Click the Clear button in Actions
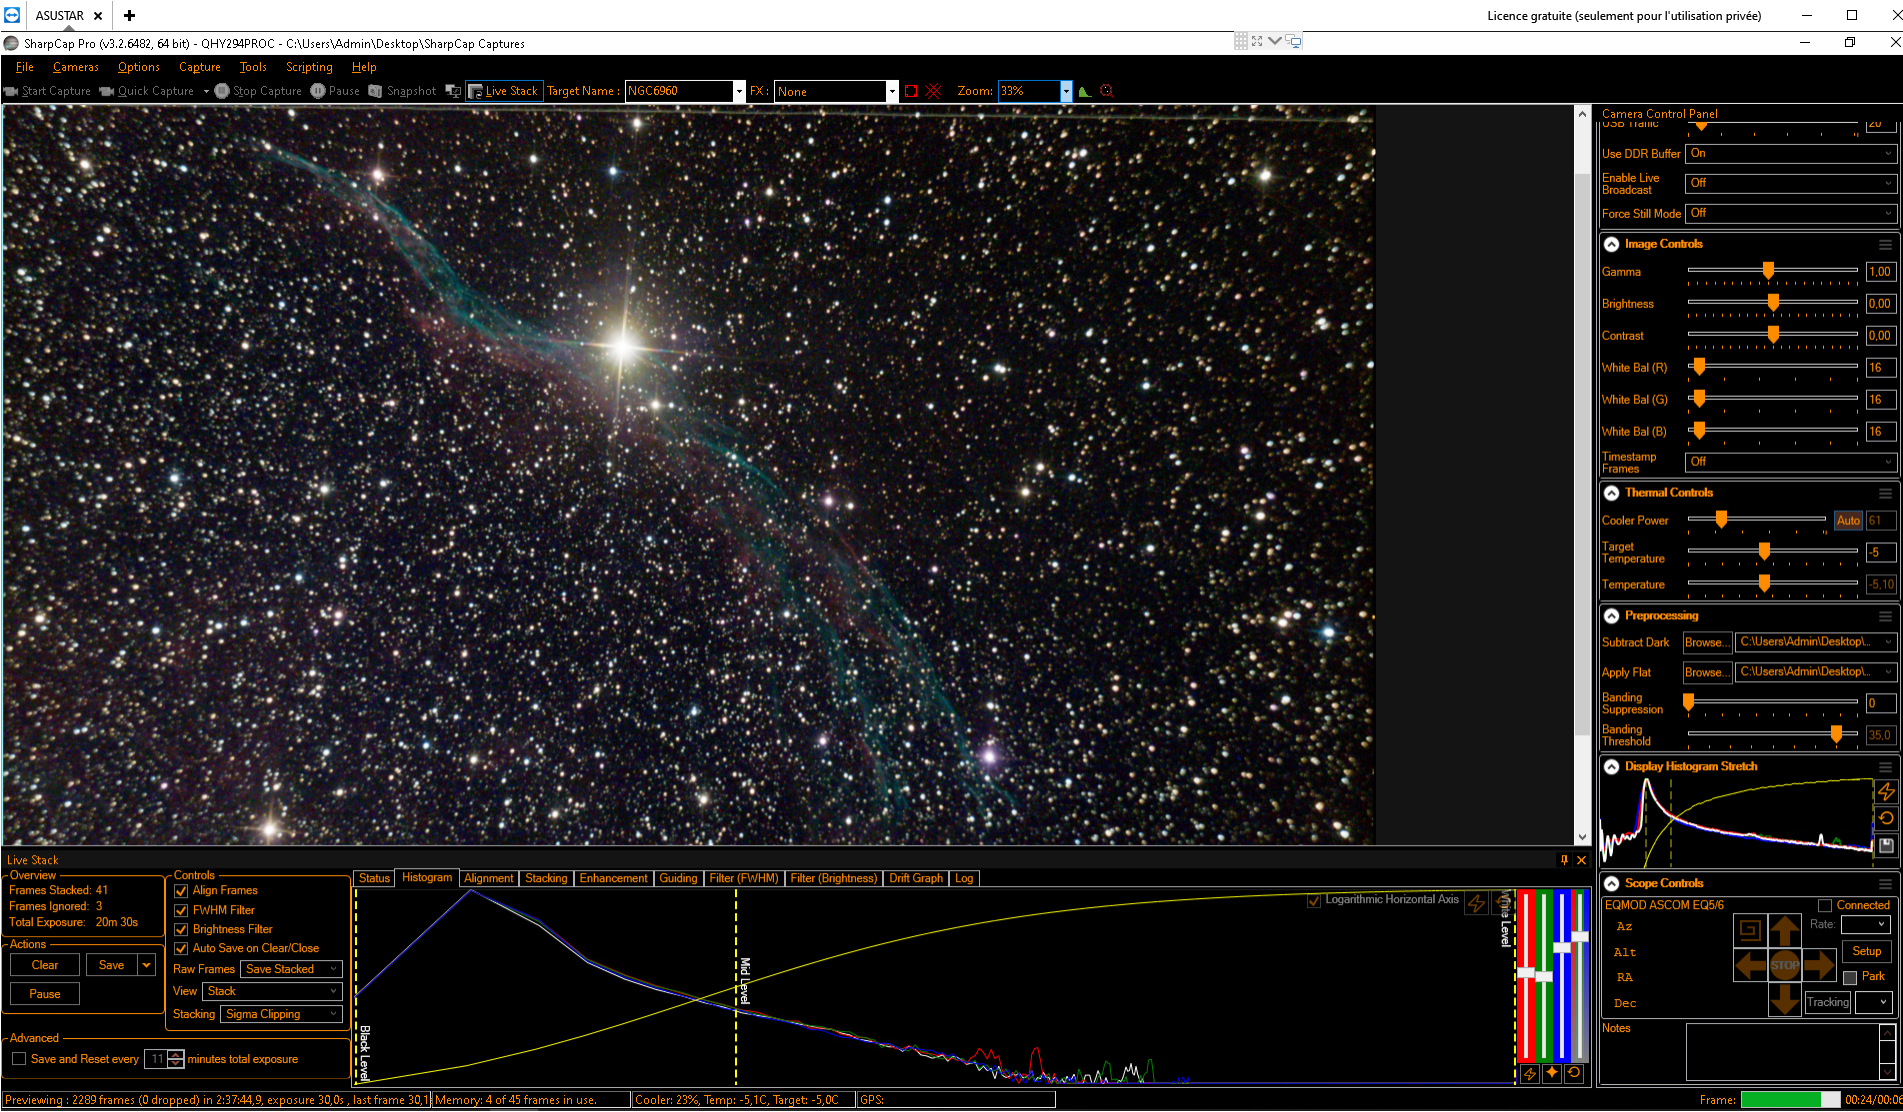1903x1112 pixels. click(45, 965)
